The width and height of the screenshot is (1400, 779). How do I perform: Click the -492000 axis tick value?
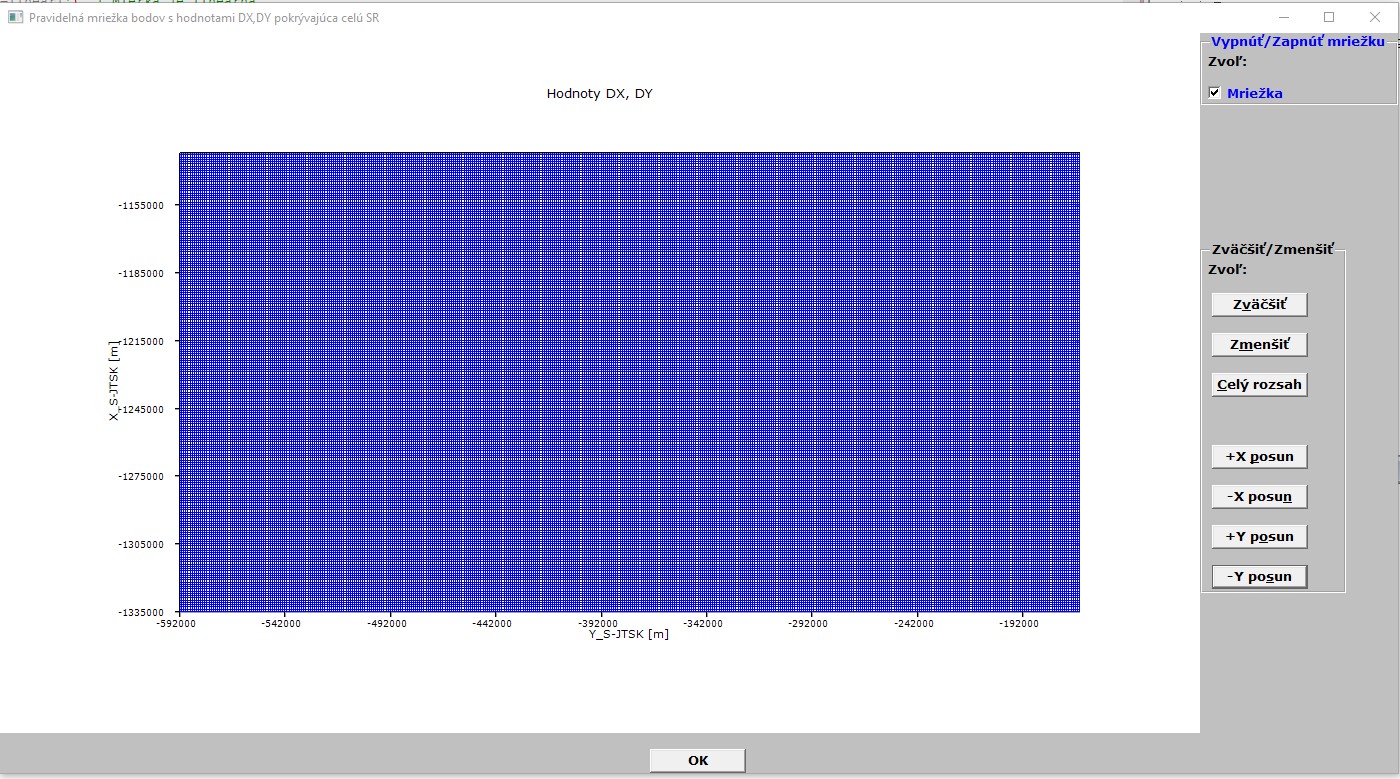click(387, 623)
